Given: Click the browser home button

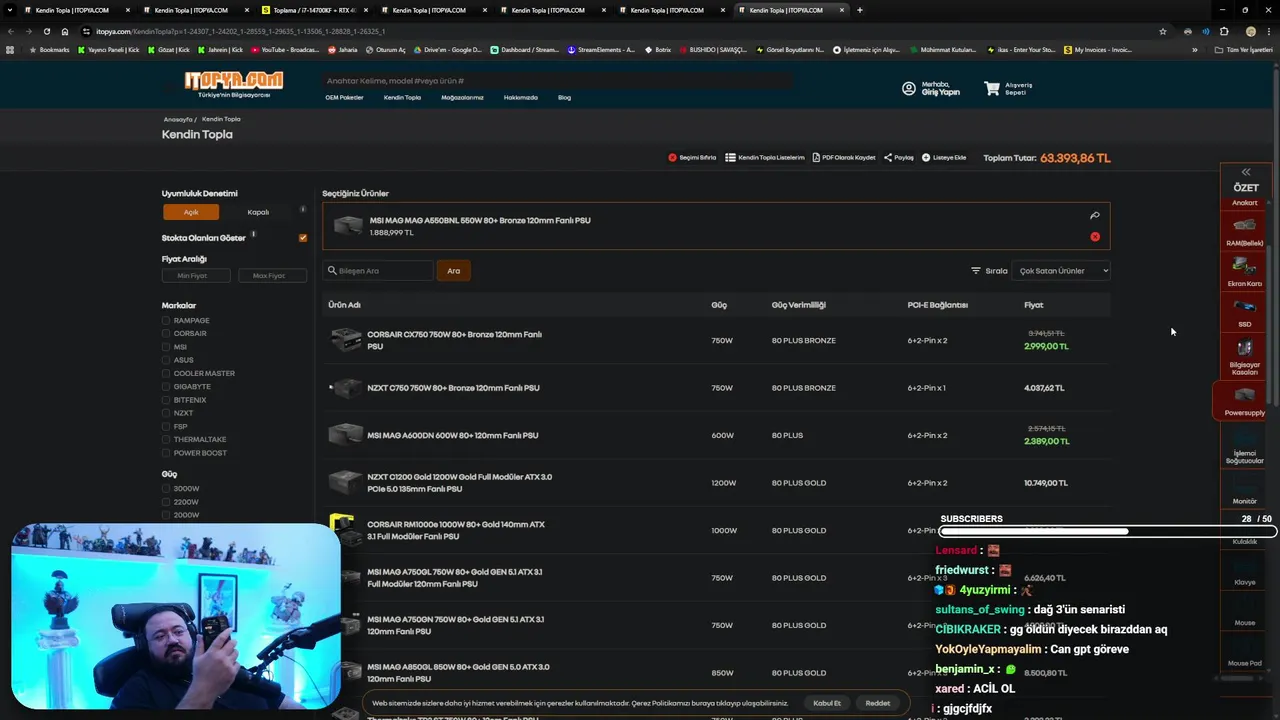Looking at the screenshot, I should [65, 31].
